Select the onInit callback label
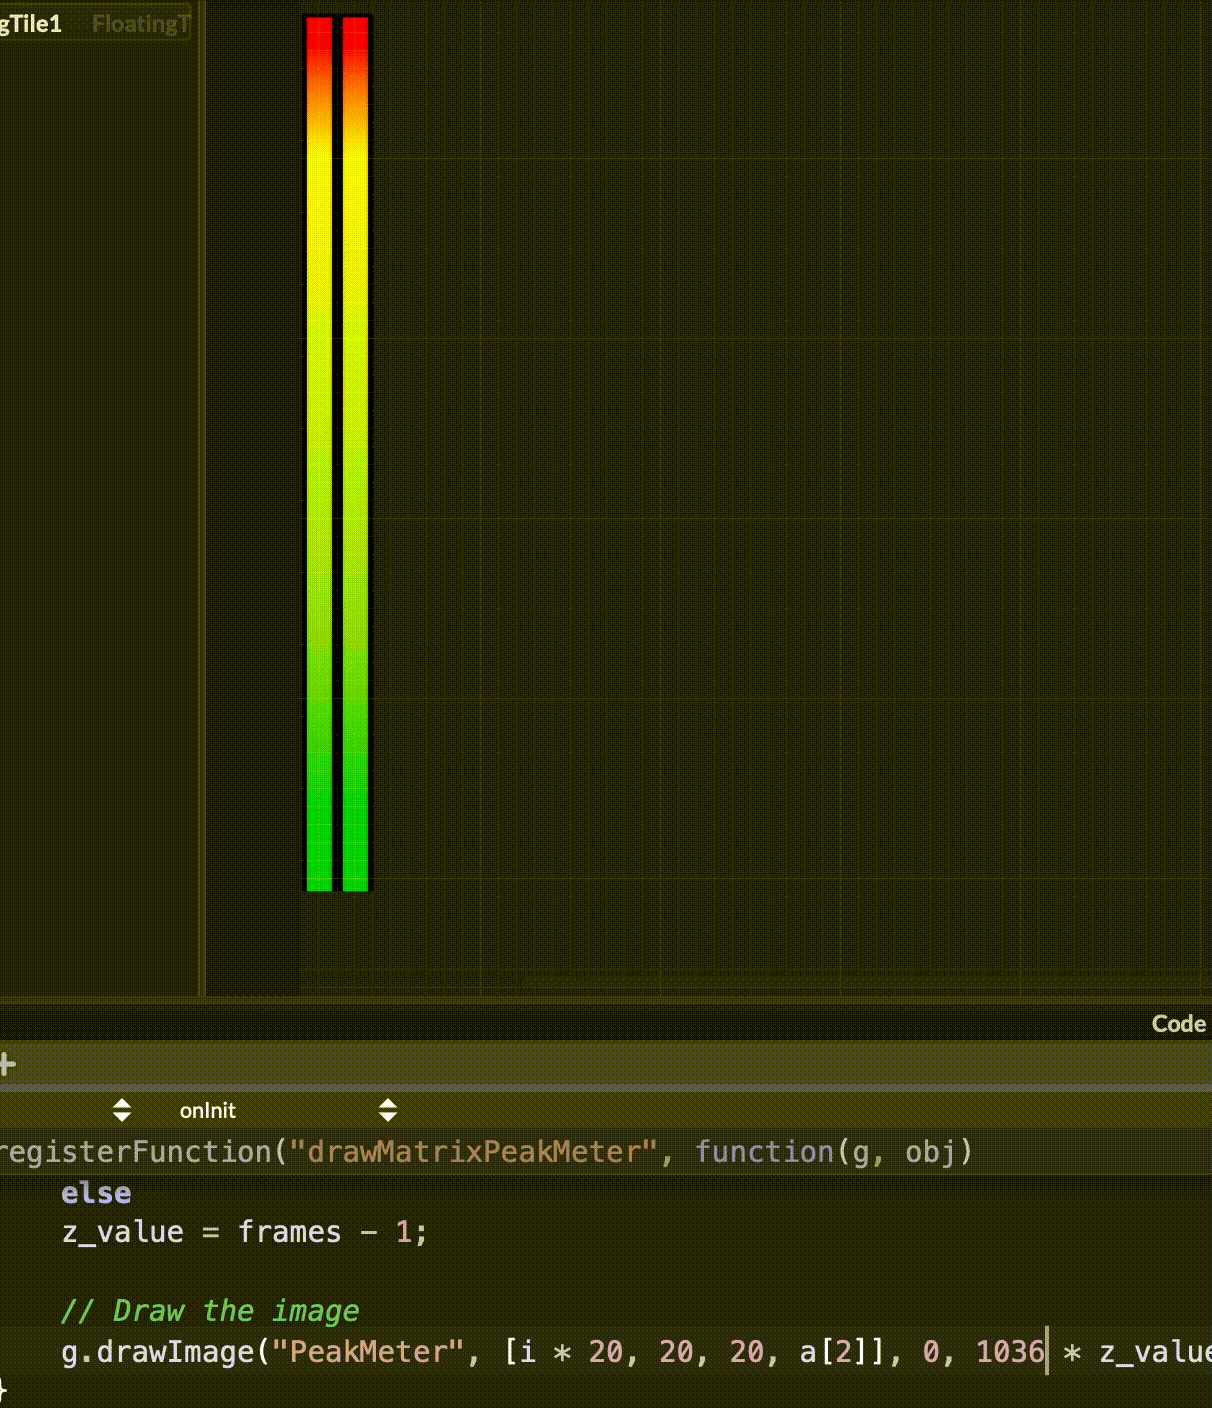This screenshot has height=1408, width=1212. click(x=207, y=1111)
